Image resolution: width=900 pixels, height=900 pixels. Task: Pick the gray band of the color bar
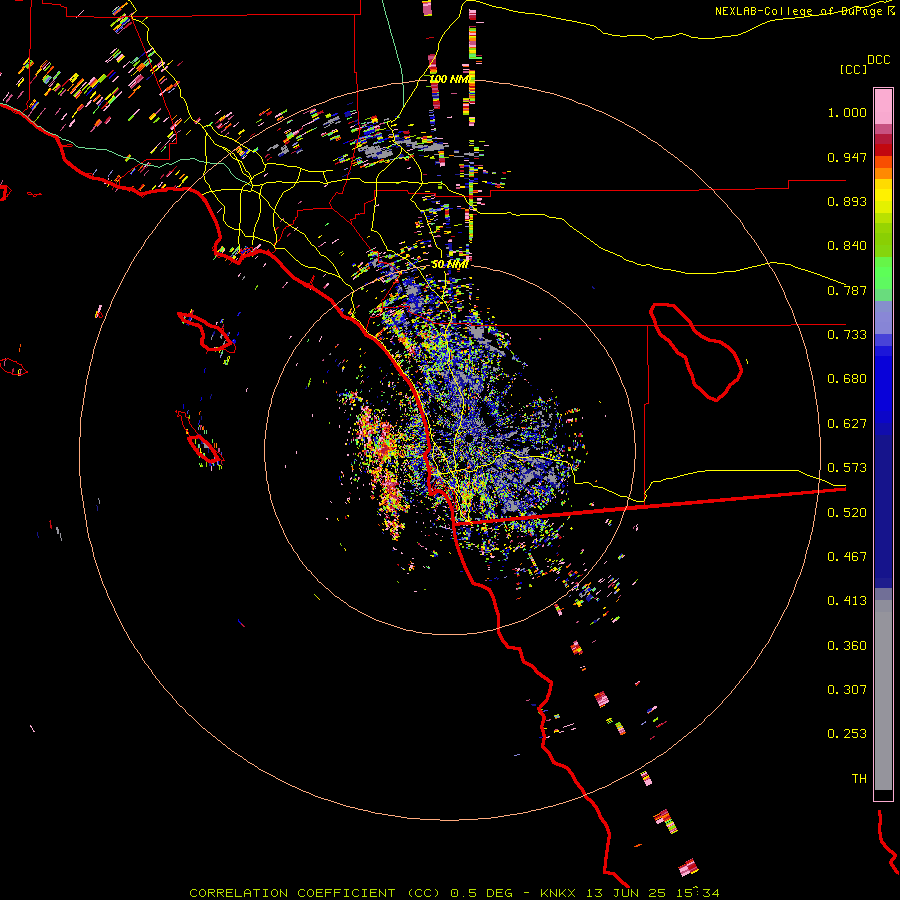(x=883, y=695)
